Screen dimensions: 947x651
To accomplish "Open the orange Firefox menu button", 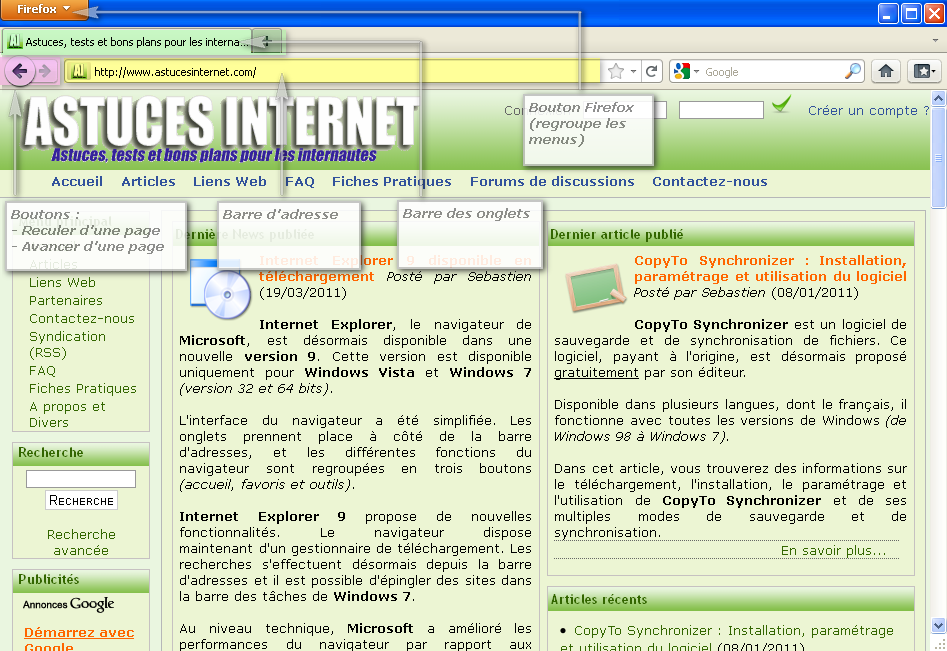I will (43, 9).
